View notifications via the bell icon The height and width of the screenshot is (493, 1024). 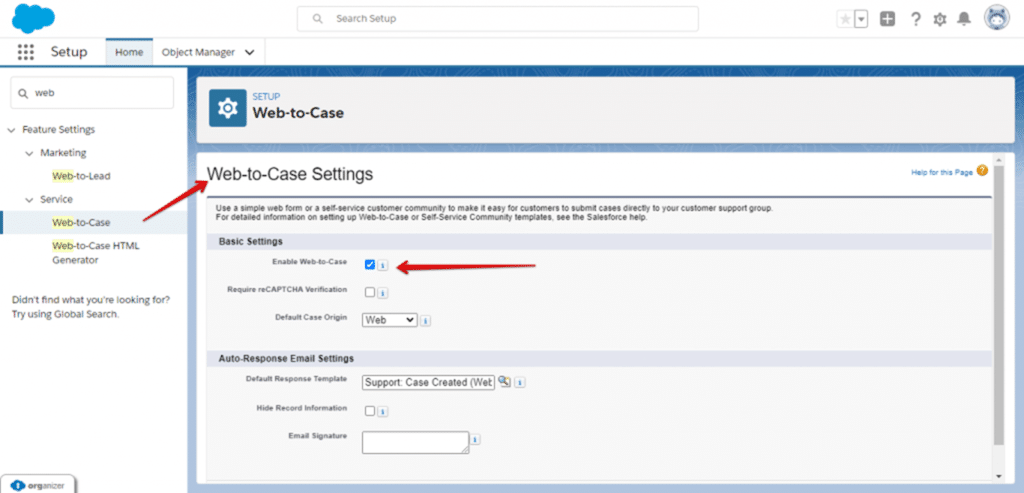pos(964,20)
